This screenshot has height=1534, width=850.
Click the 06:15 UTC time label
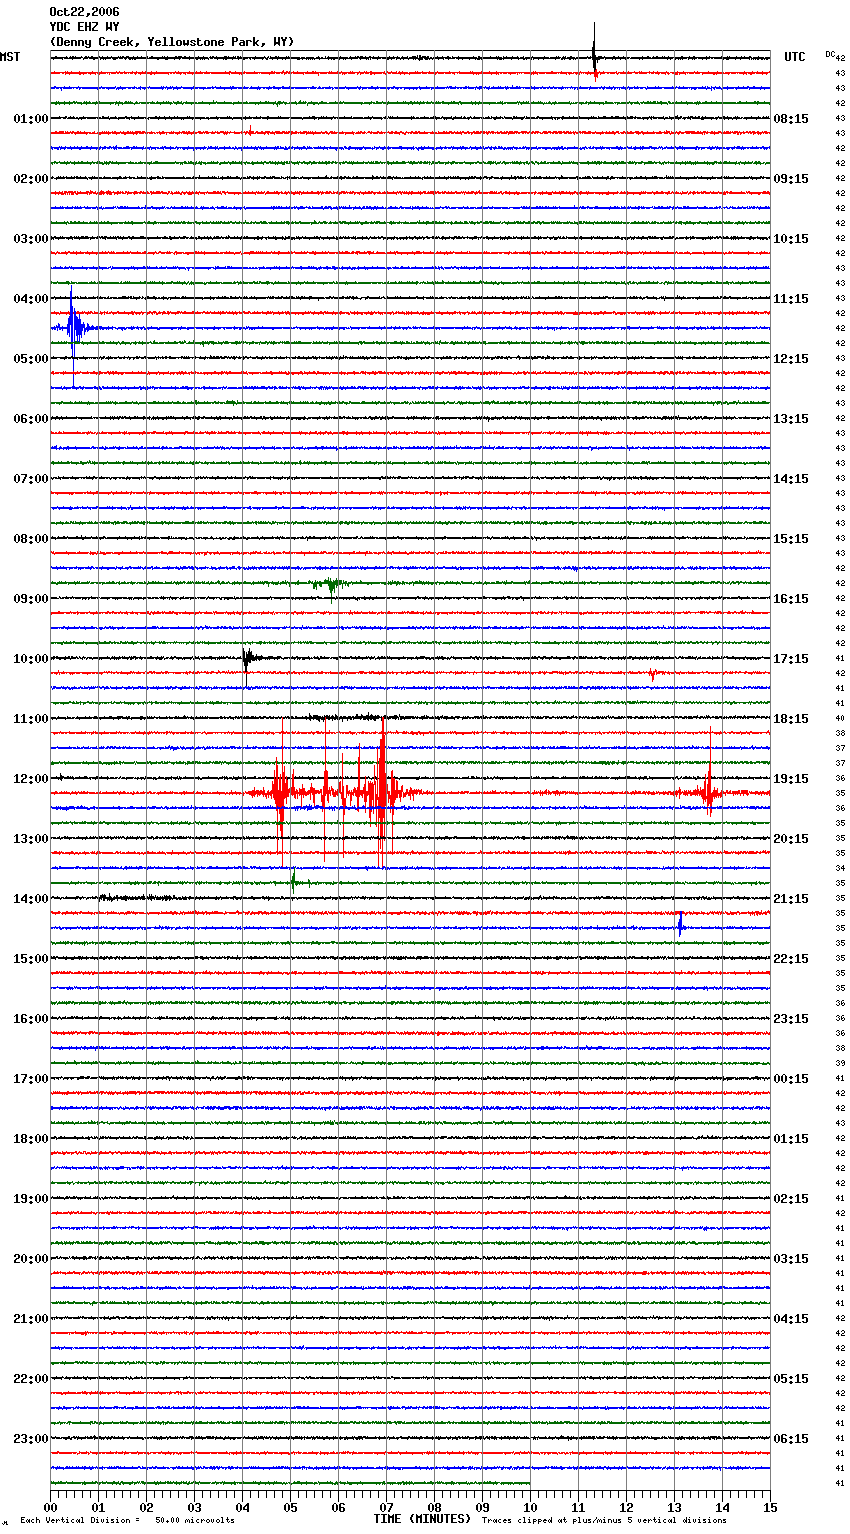[x=791, y=1439]
